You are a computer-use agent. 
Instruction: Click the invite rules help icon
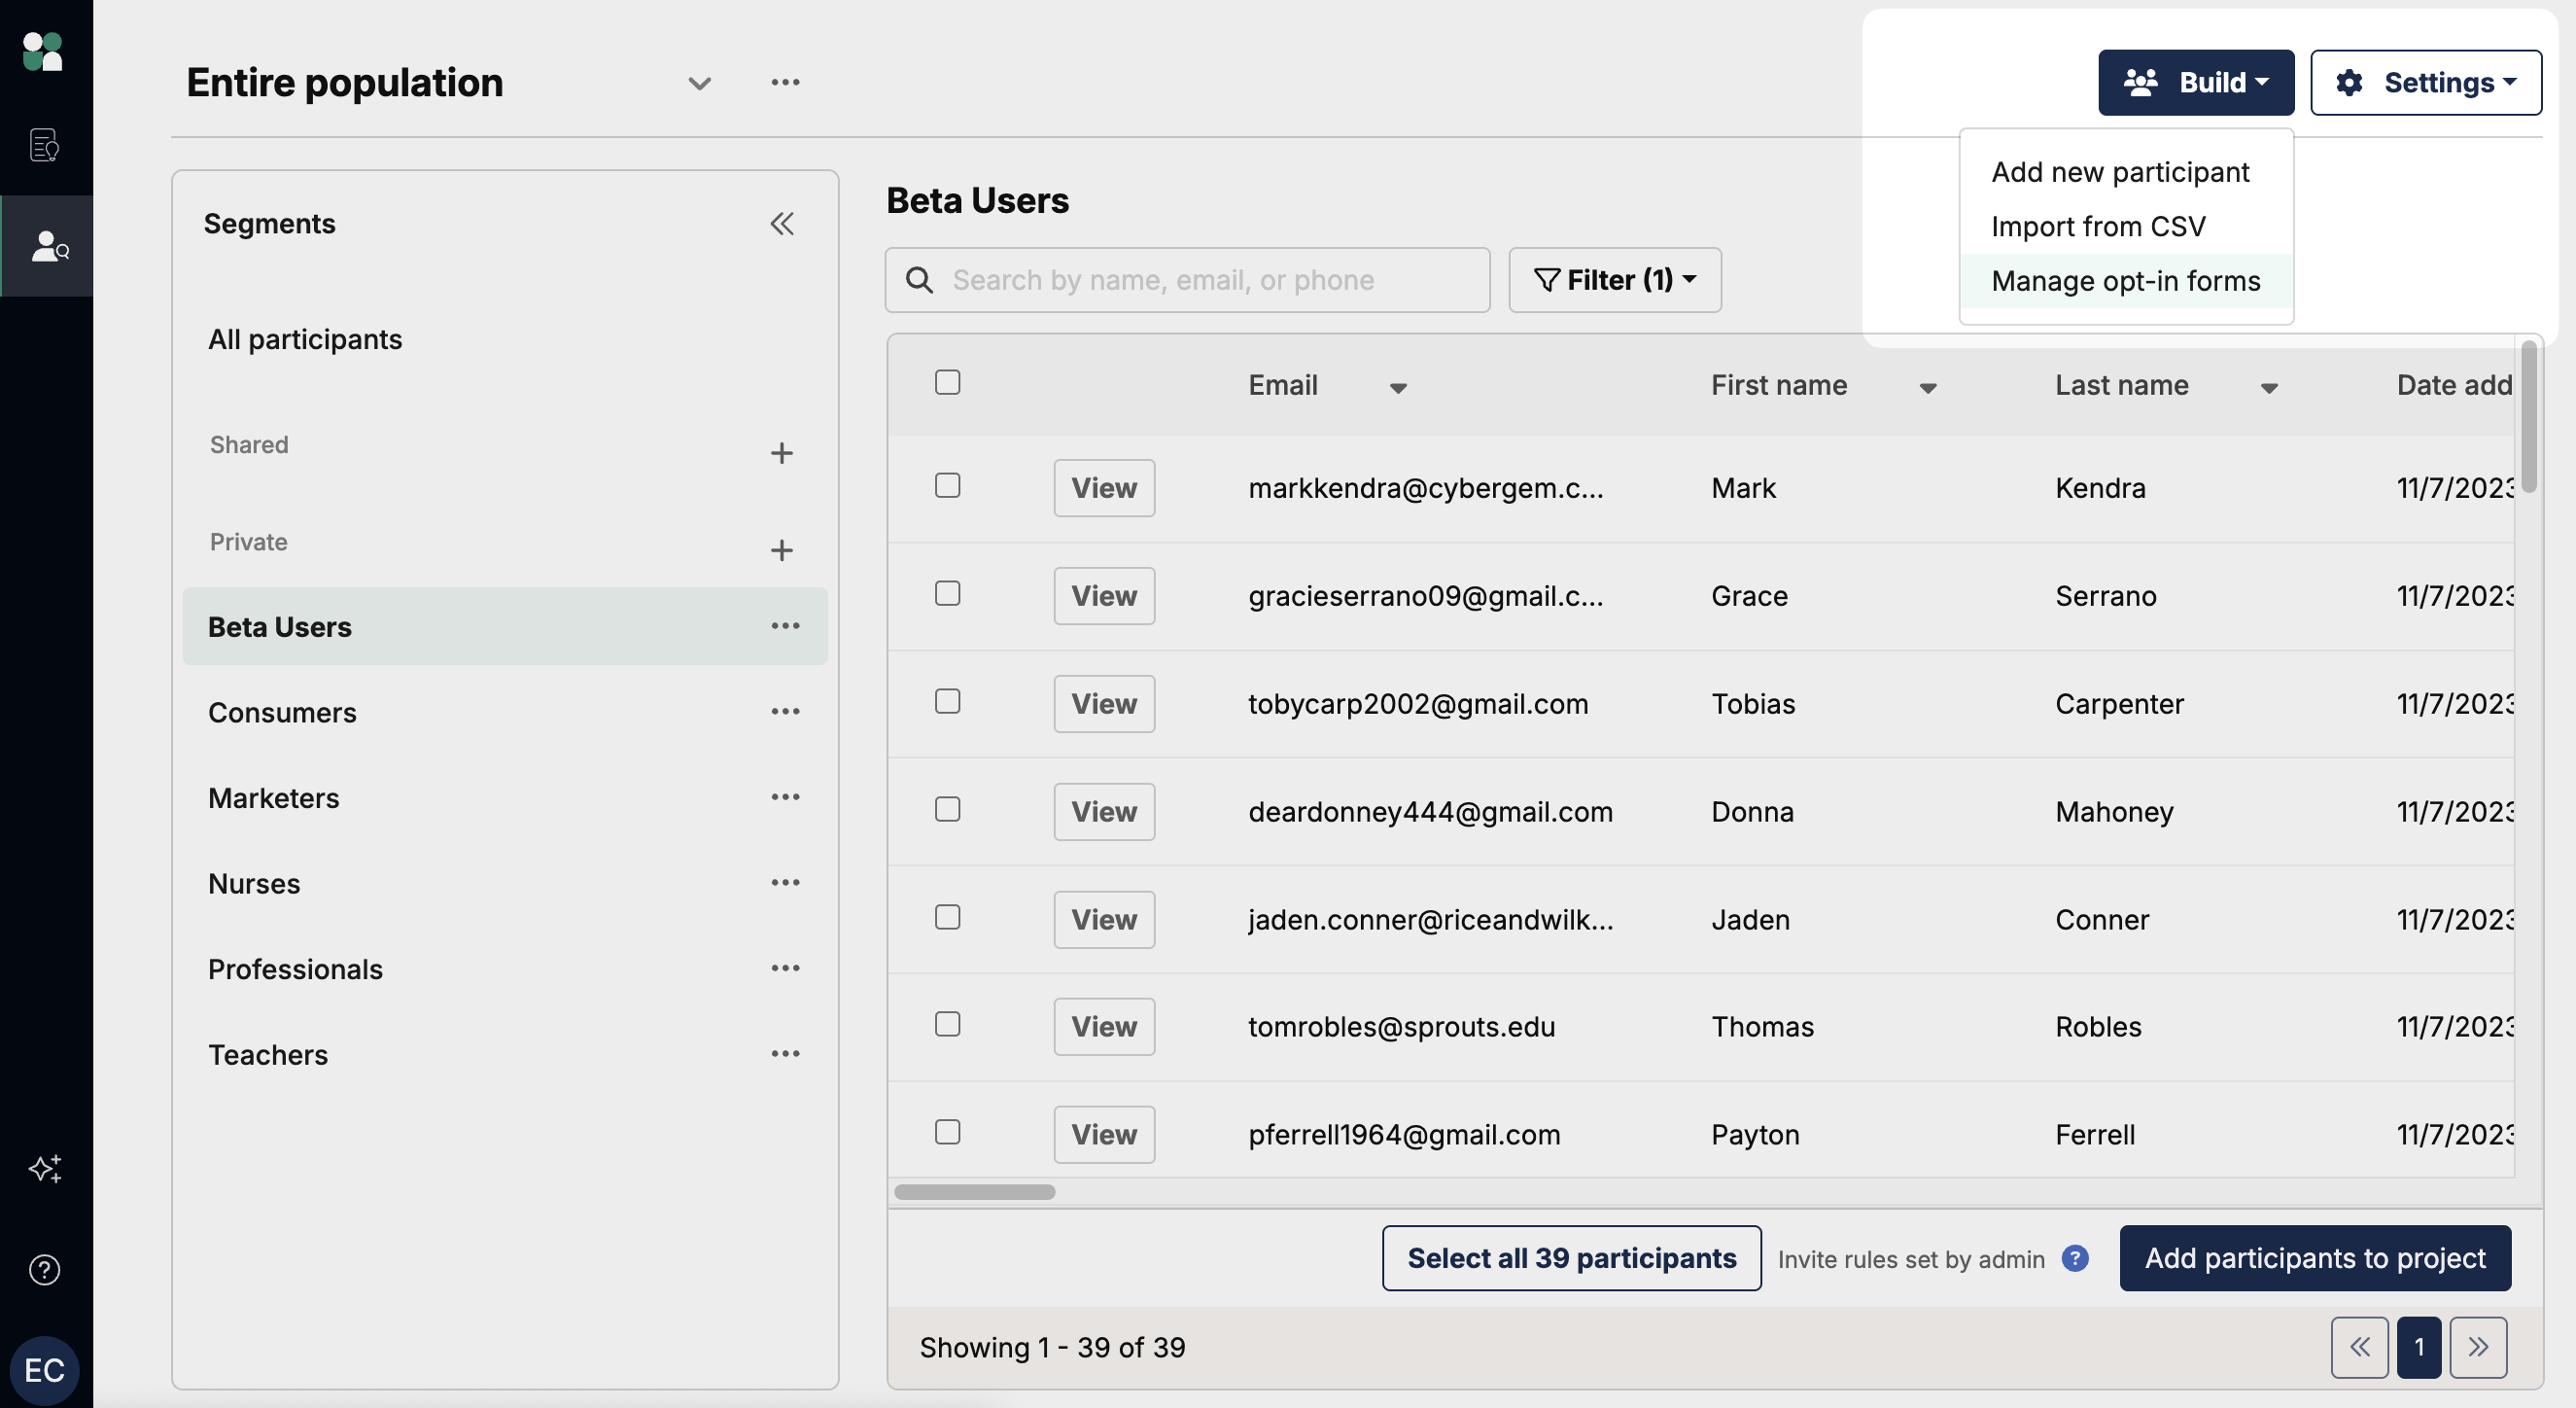point(2075,1258)
